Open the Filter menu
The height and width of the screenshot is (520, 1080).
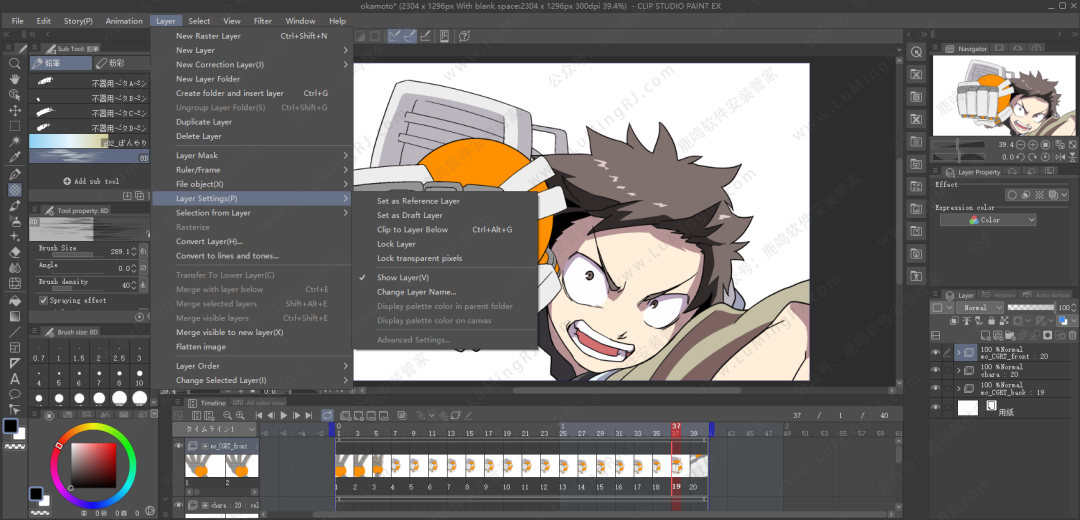(262, 21)
